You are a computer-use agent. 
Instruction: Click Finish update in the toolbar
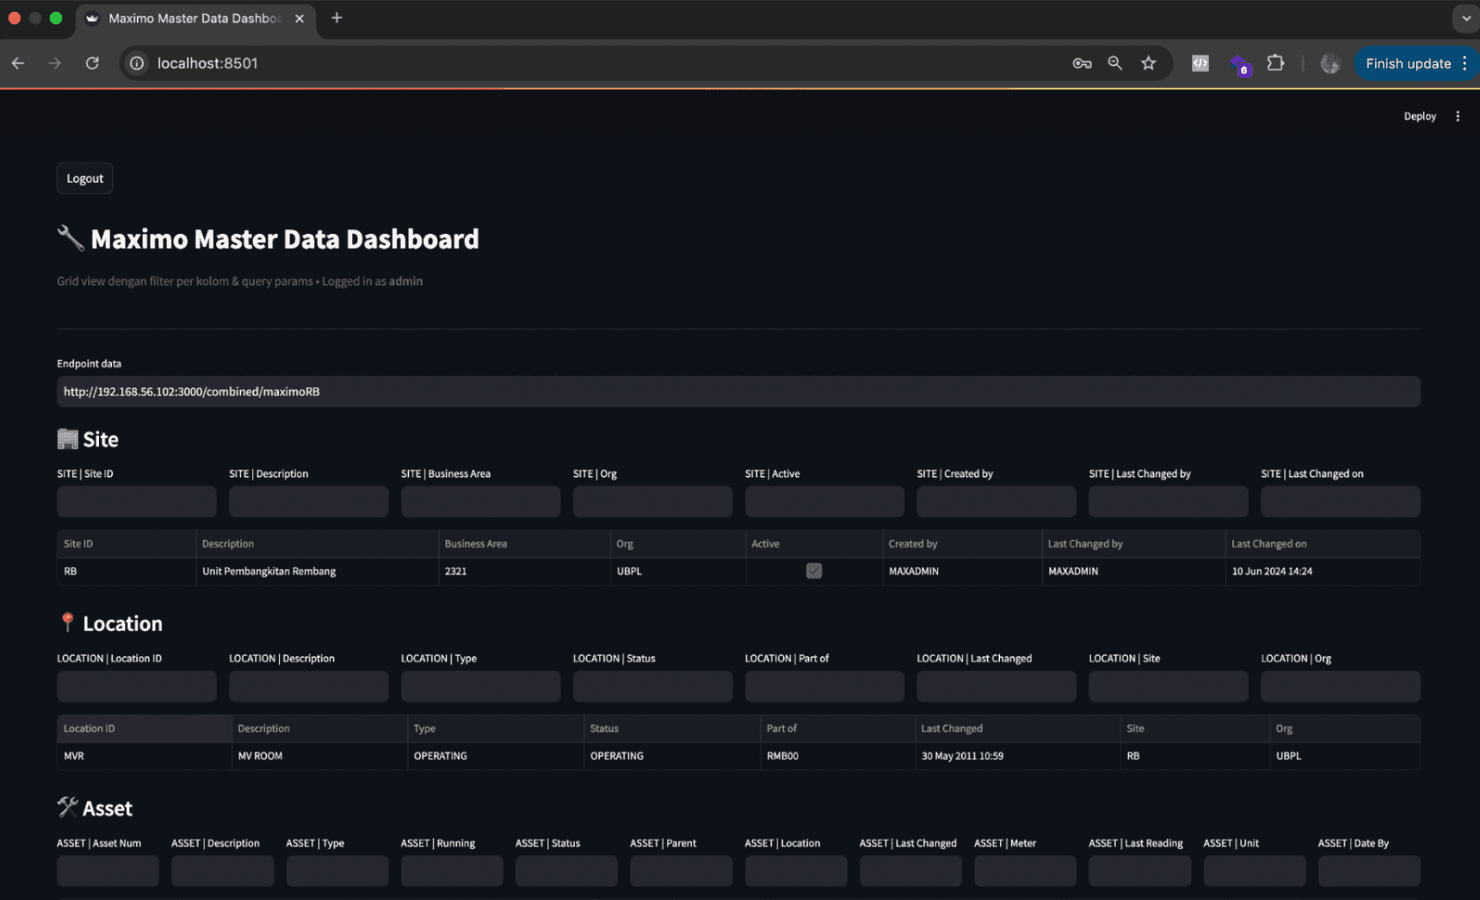click(1411, 63)
